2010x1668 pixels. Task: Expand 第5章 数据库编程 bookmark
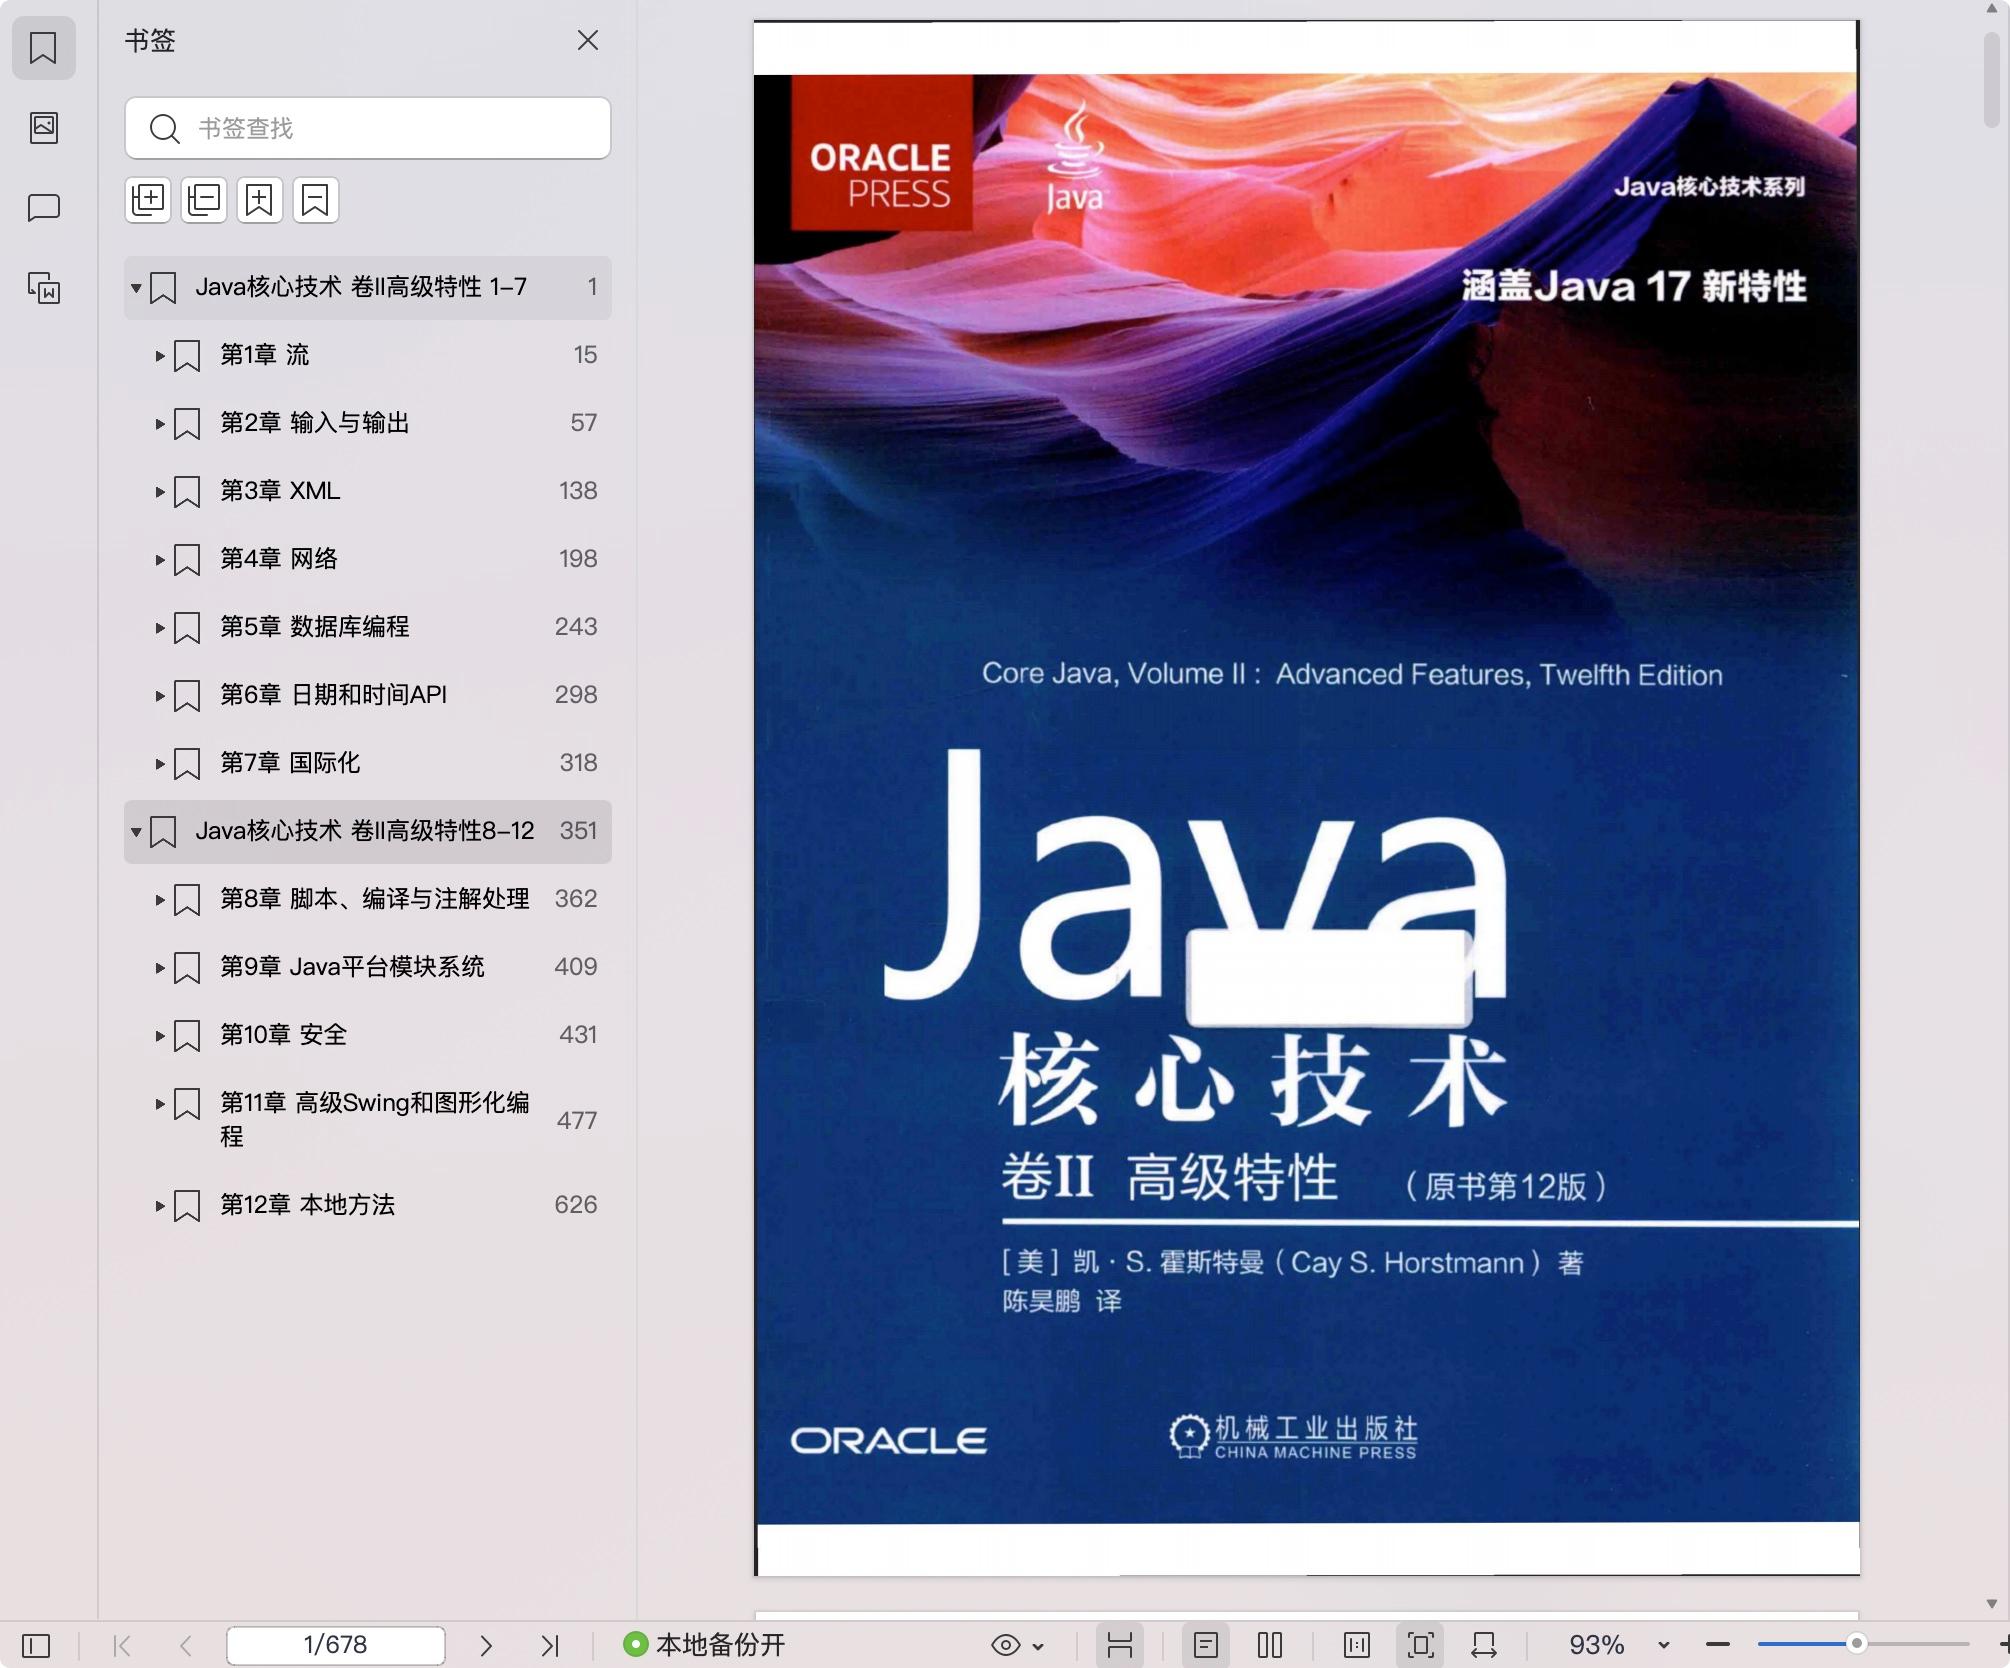pyautogui.click(x=160, y=627)
